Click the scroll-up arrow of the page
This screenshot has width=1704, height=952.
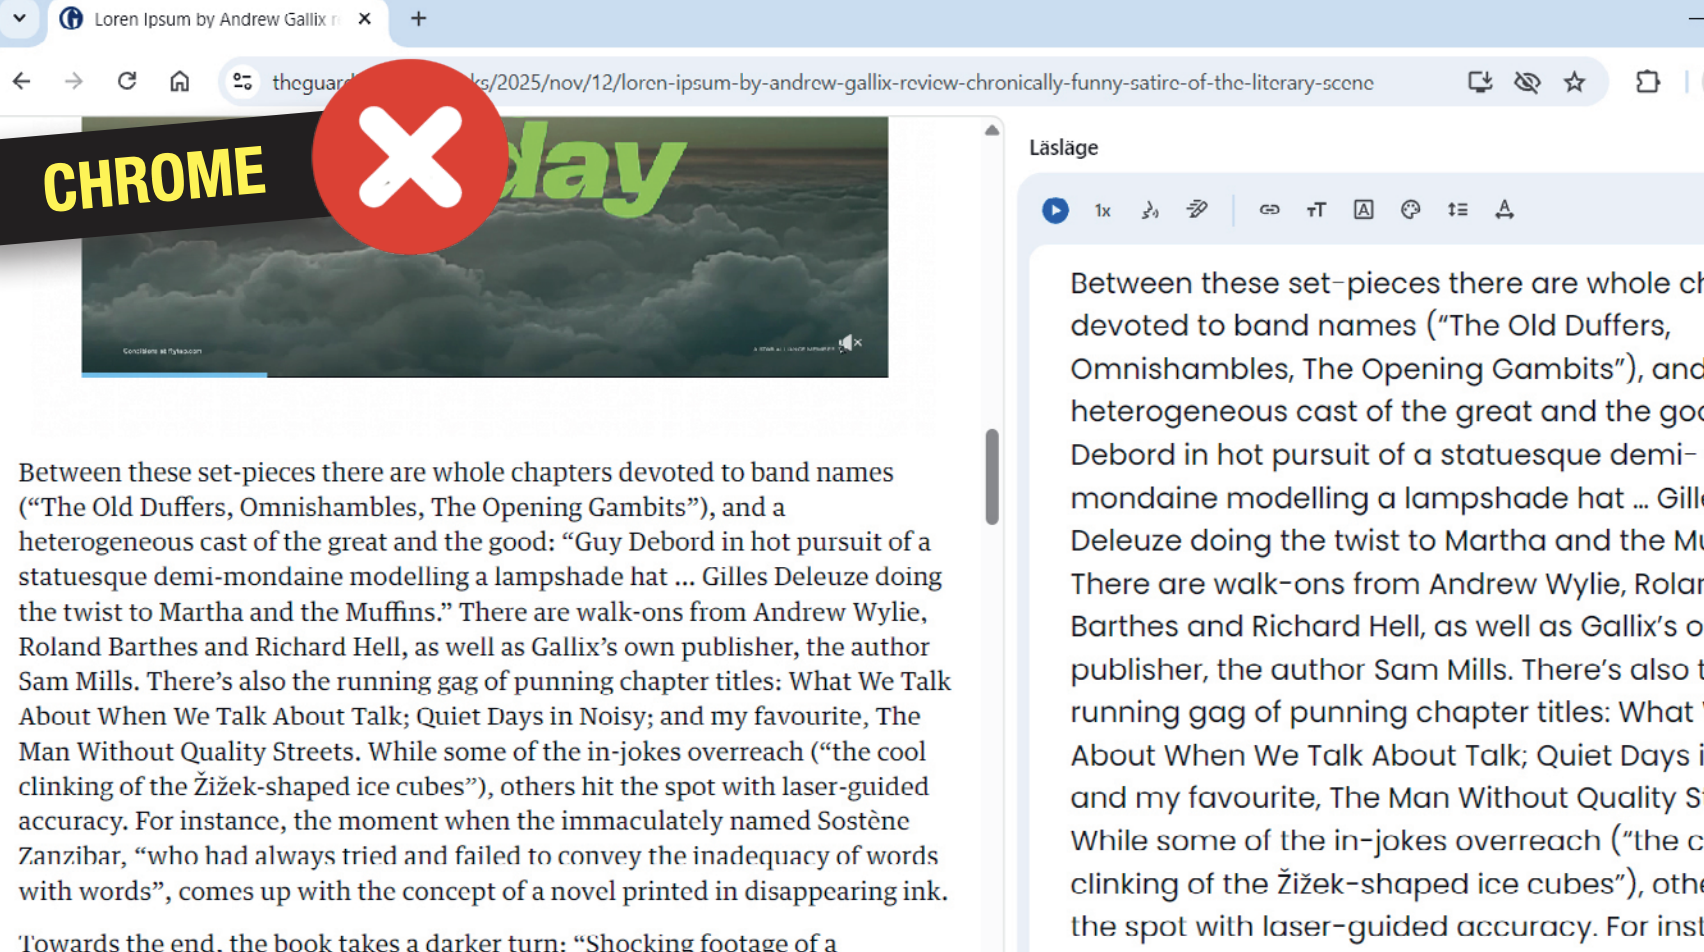(x=992, y=130)
